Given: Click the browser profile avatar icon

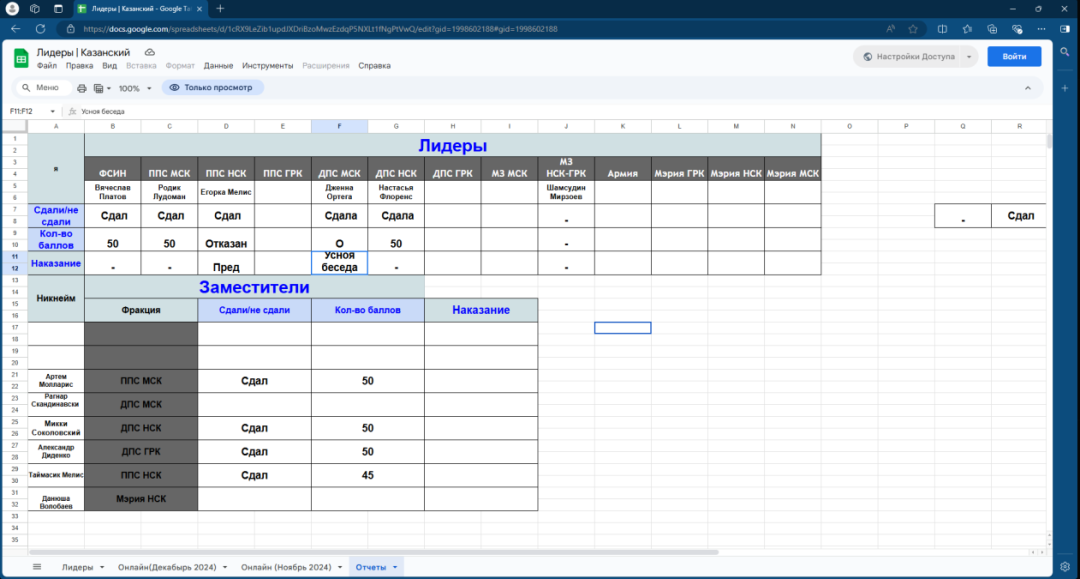Looking at the screenshot, I should coord(12,9).
